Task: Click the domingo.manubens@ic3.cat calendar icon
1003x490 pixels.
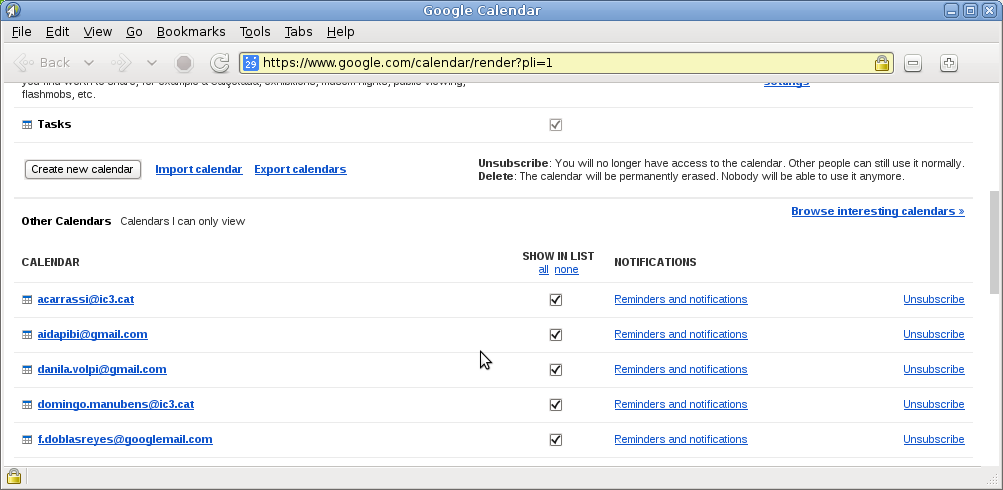Action: coord(27,404)
